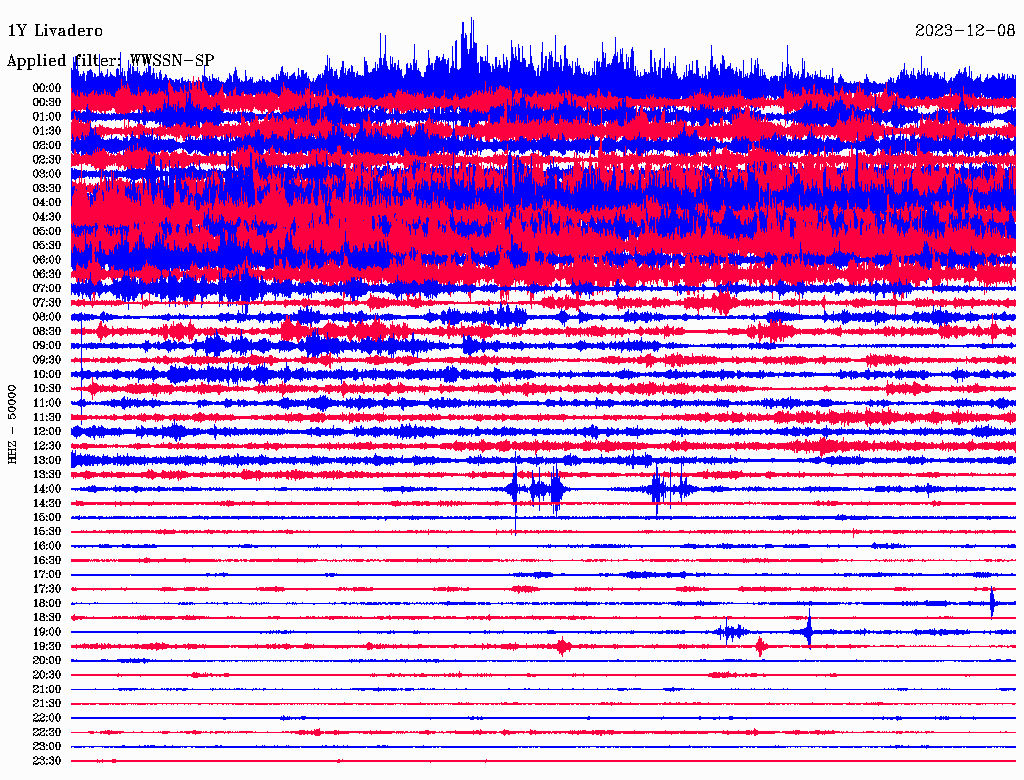The image size is (1024, 780).
Task: Select the 05:30 time label
Action: tap(46, 246)
